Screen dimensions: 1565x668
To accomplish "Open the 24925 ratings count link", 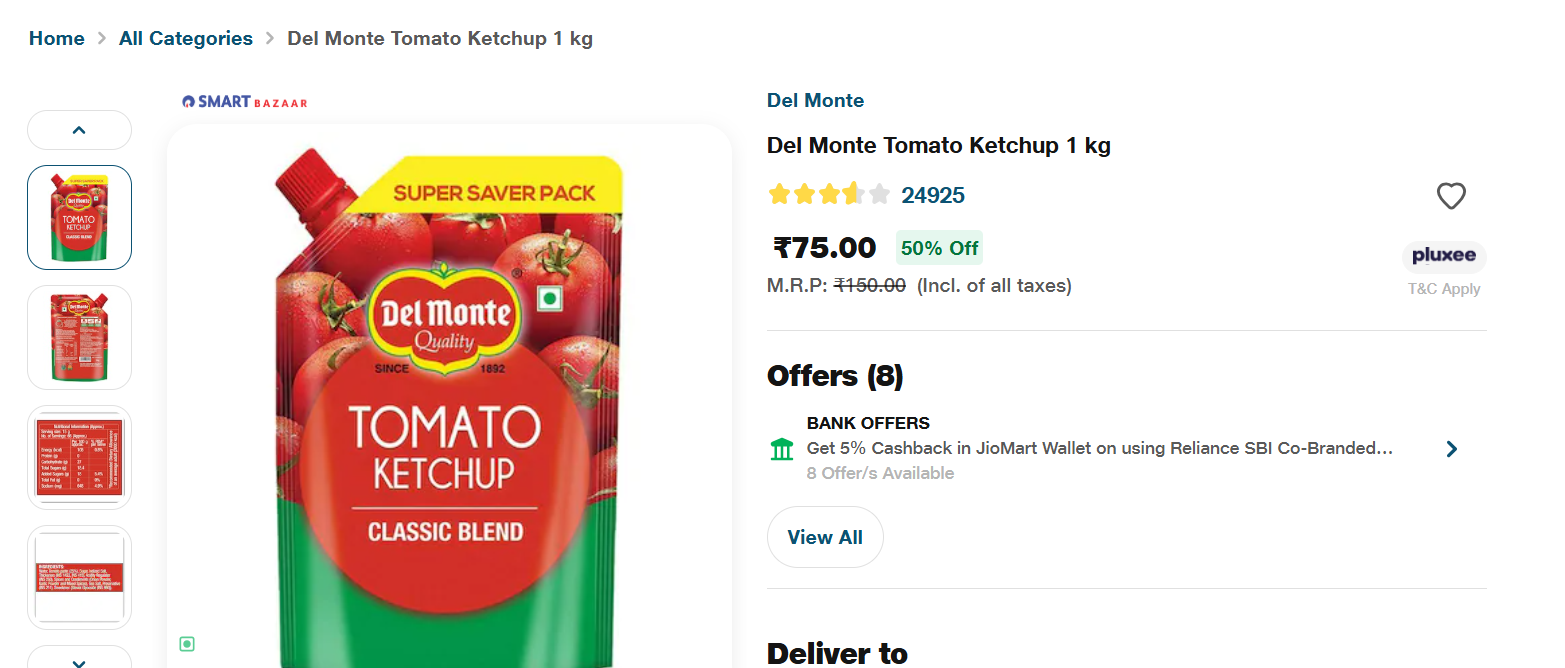I will coord(933,195).
